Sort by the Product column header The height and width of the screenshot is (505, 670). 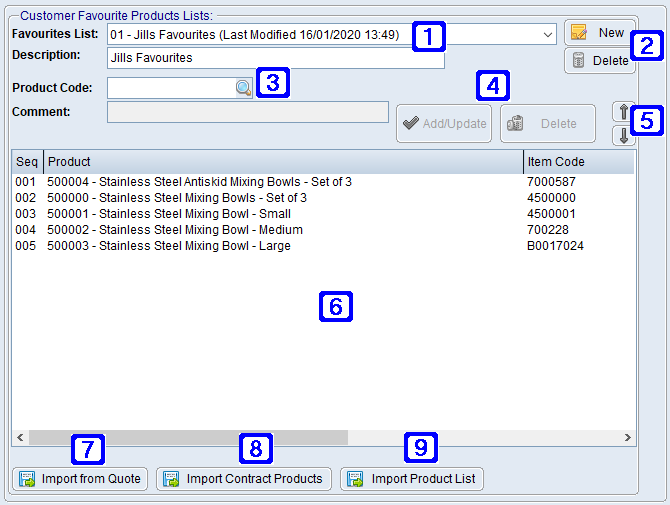click(x=283, y=162)
